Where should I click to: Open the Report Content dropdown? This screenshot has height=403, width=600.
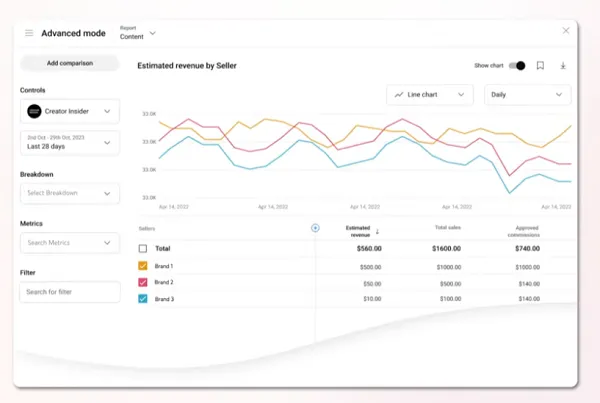point(138,33)
